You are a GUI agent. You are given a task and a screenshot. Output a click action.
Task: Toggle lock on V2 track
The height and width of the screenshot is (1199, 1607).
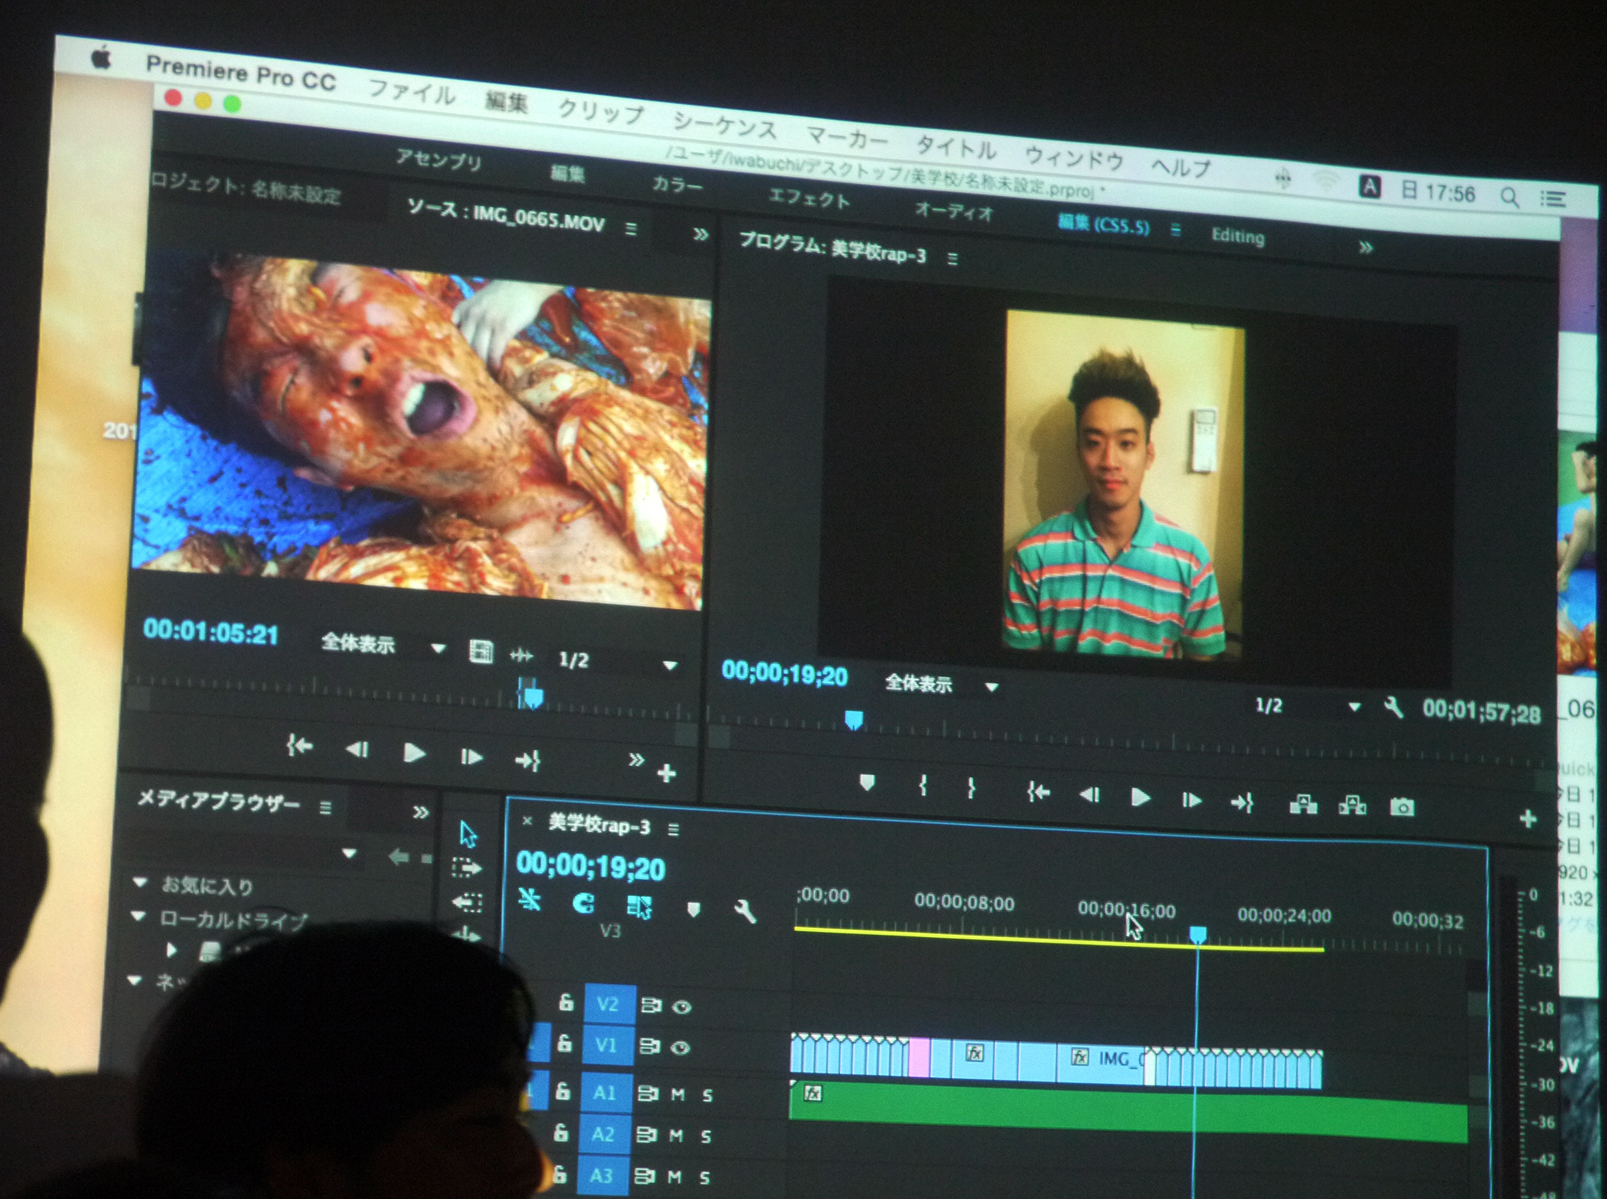(565, 1002)
